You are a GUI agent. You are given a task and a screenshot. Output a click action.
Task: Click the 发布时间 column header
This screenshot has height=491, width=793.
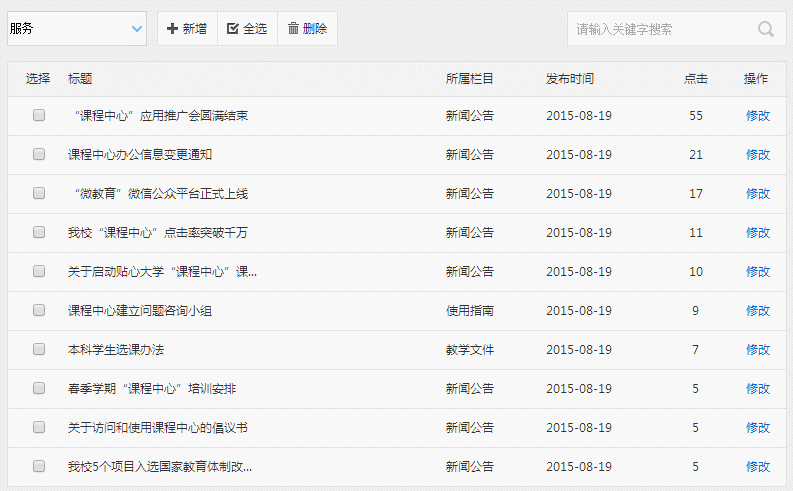click(x=570, y=79)
